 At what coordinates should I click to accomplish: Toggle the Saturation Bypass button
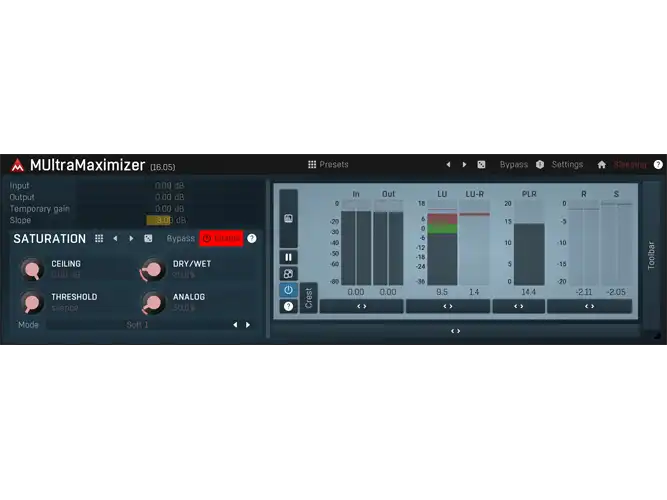(180, 239)
